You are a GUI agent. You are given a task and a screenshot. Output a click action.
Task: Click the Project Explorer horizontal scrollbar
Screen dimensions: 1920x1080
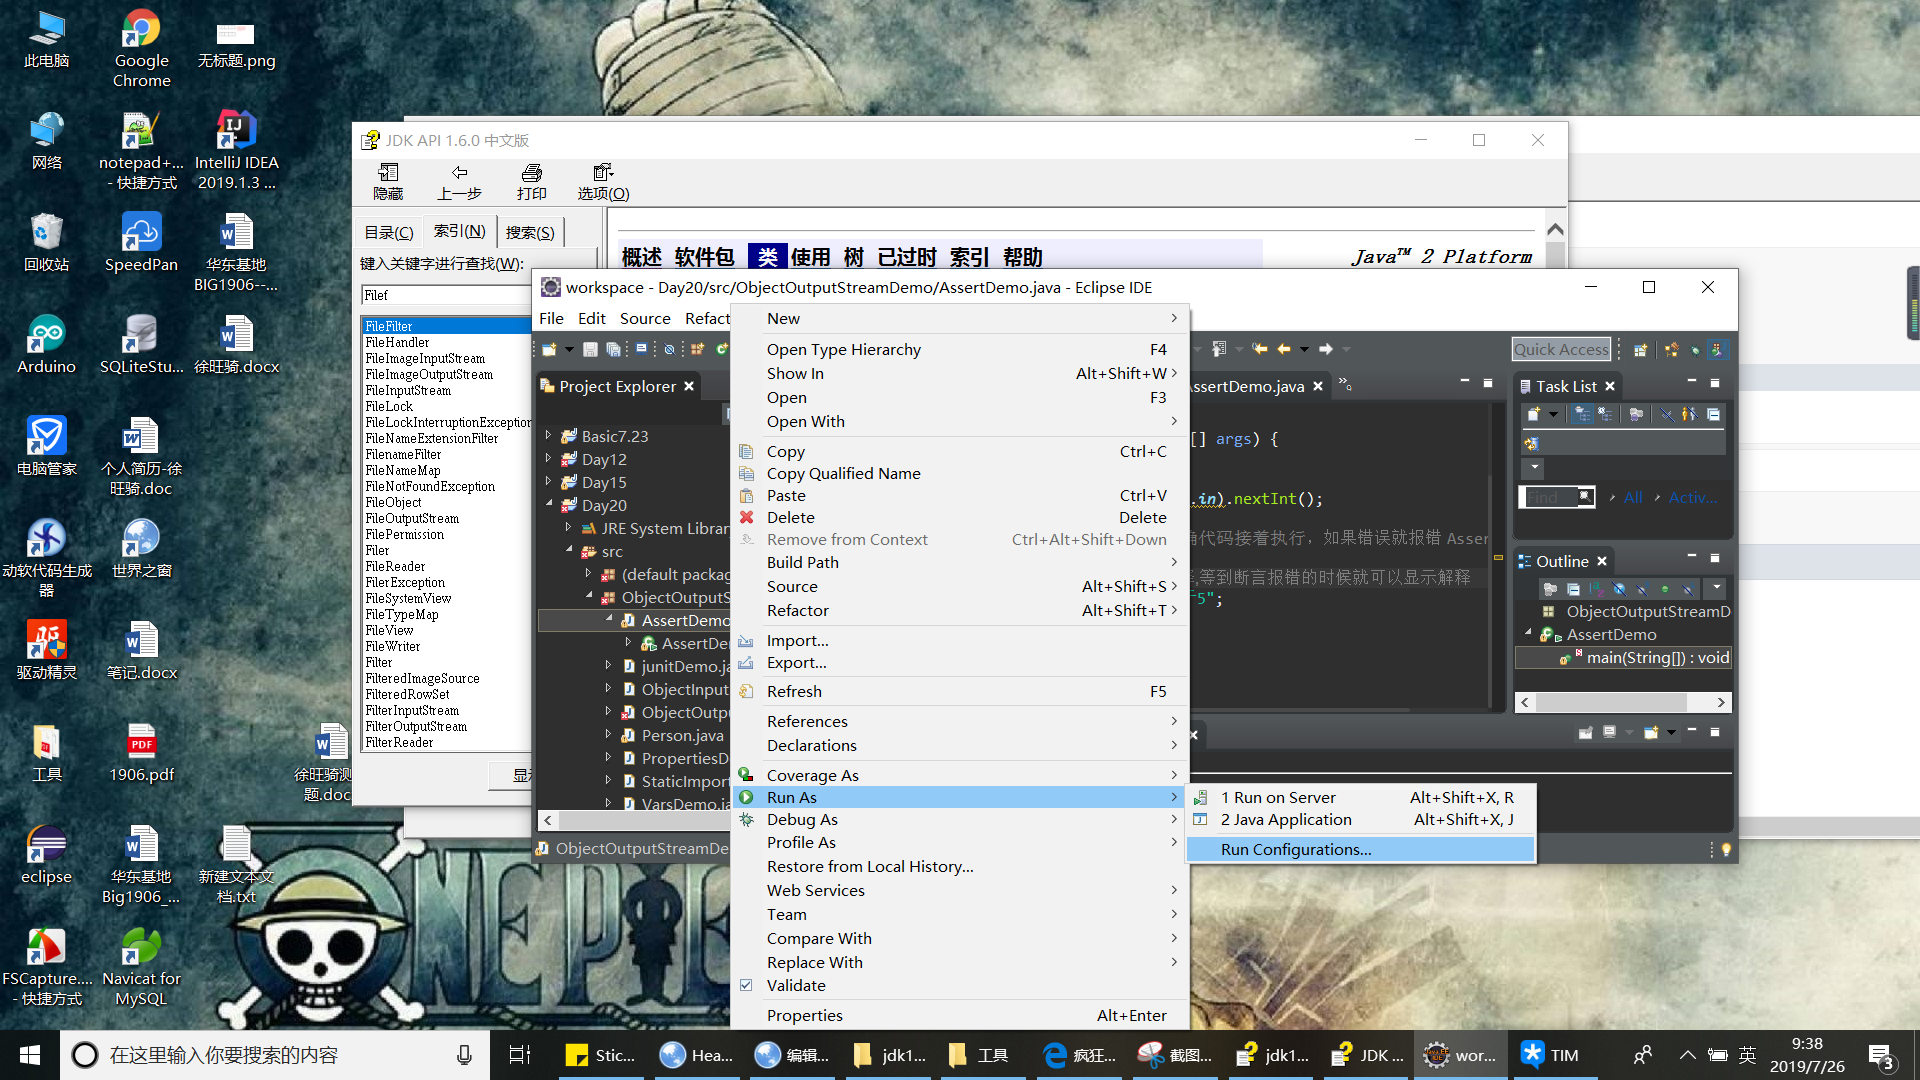pos(634,820)
